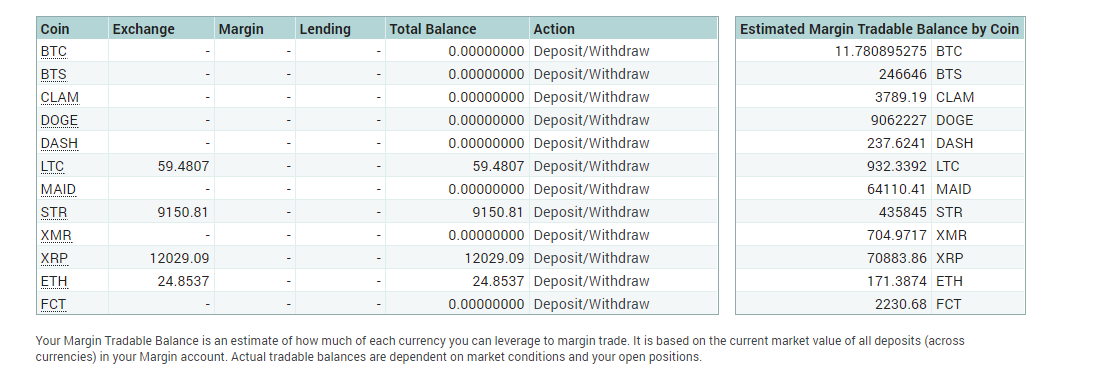Open the LTC coin link
This screenshot has width=1093, height=380.
pos(52,166)
